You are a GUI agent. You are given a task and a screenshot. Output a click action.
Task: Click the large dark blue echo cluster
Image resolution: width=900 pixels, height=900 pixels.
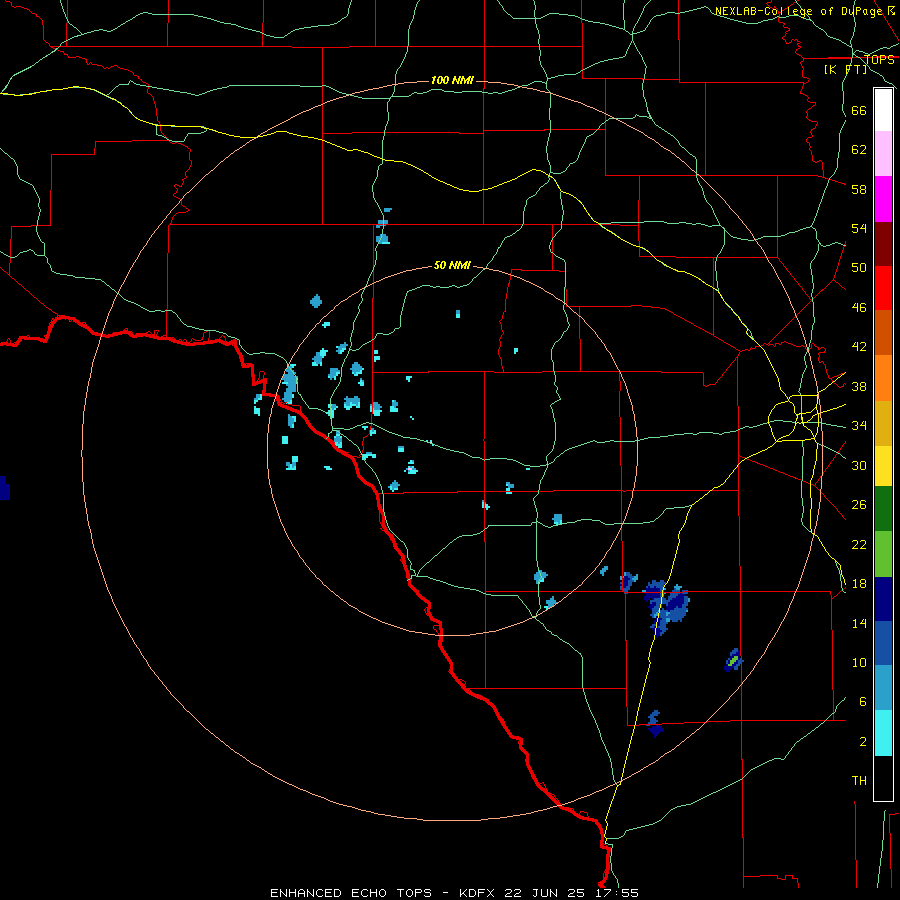[x=666, y=606]
